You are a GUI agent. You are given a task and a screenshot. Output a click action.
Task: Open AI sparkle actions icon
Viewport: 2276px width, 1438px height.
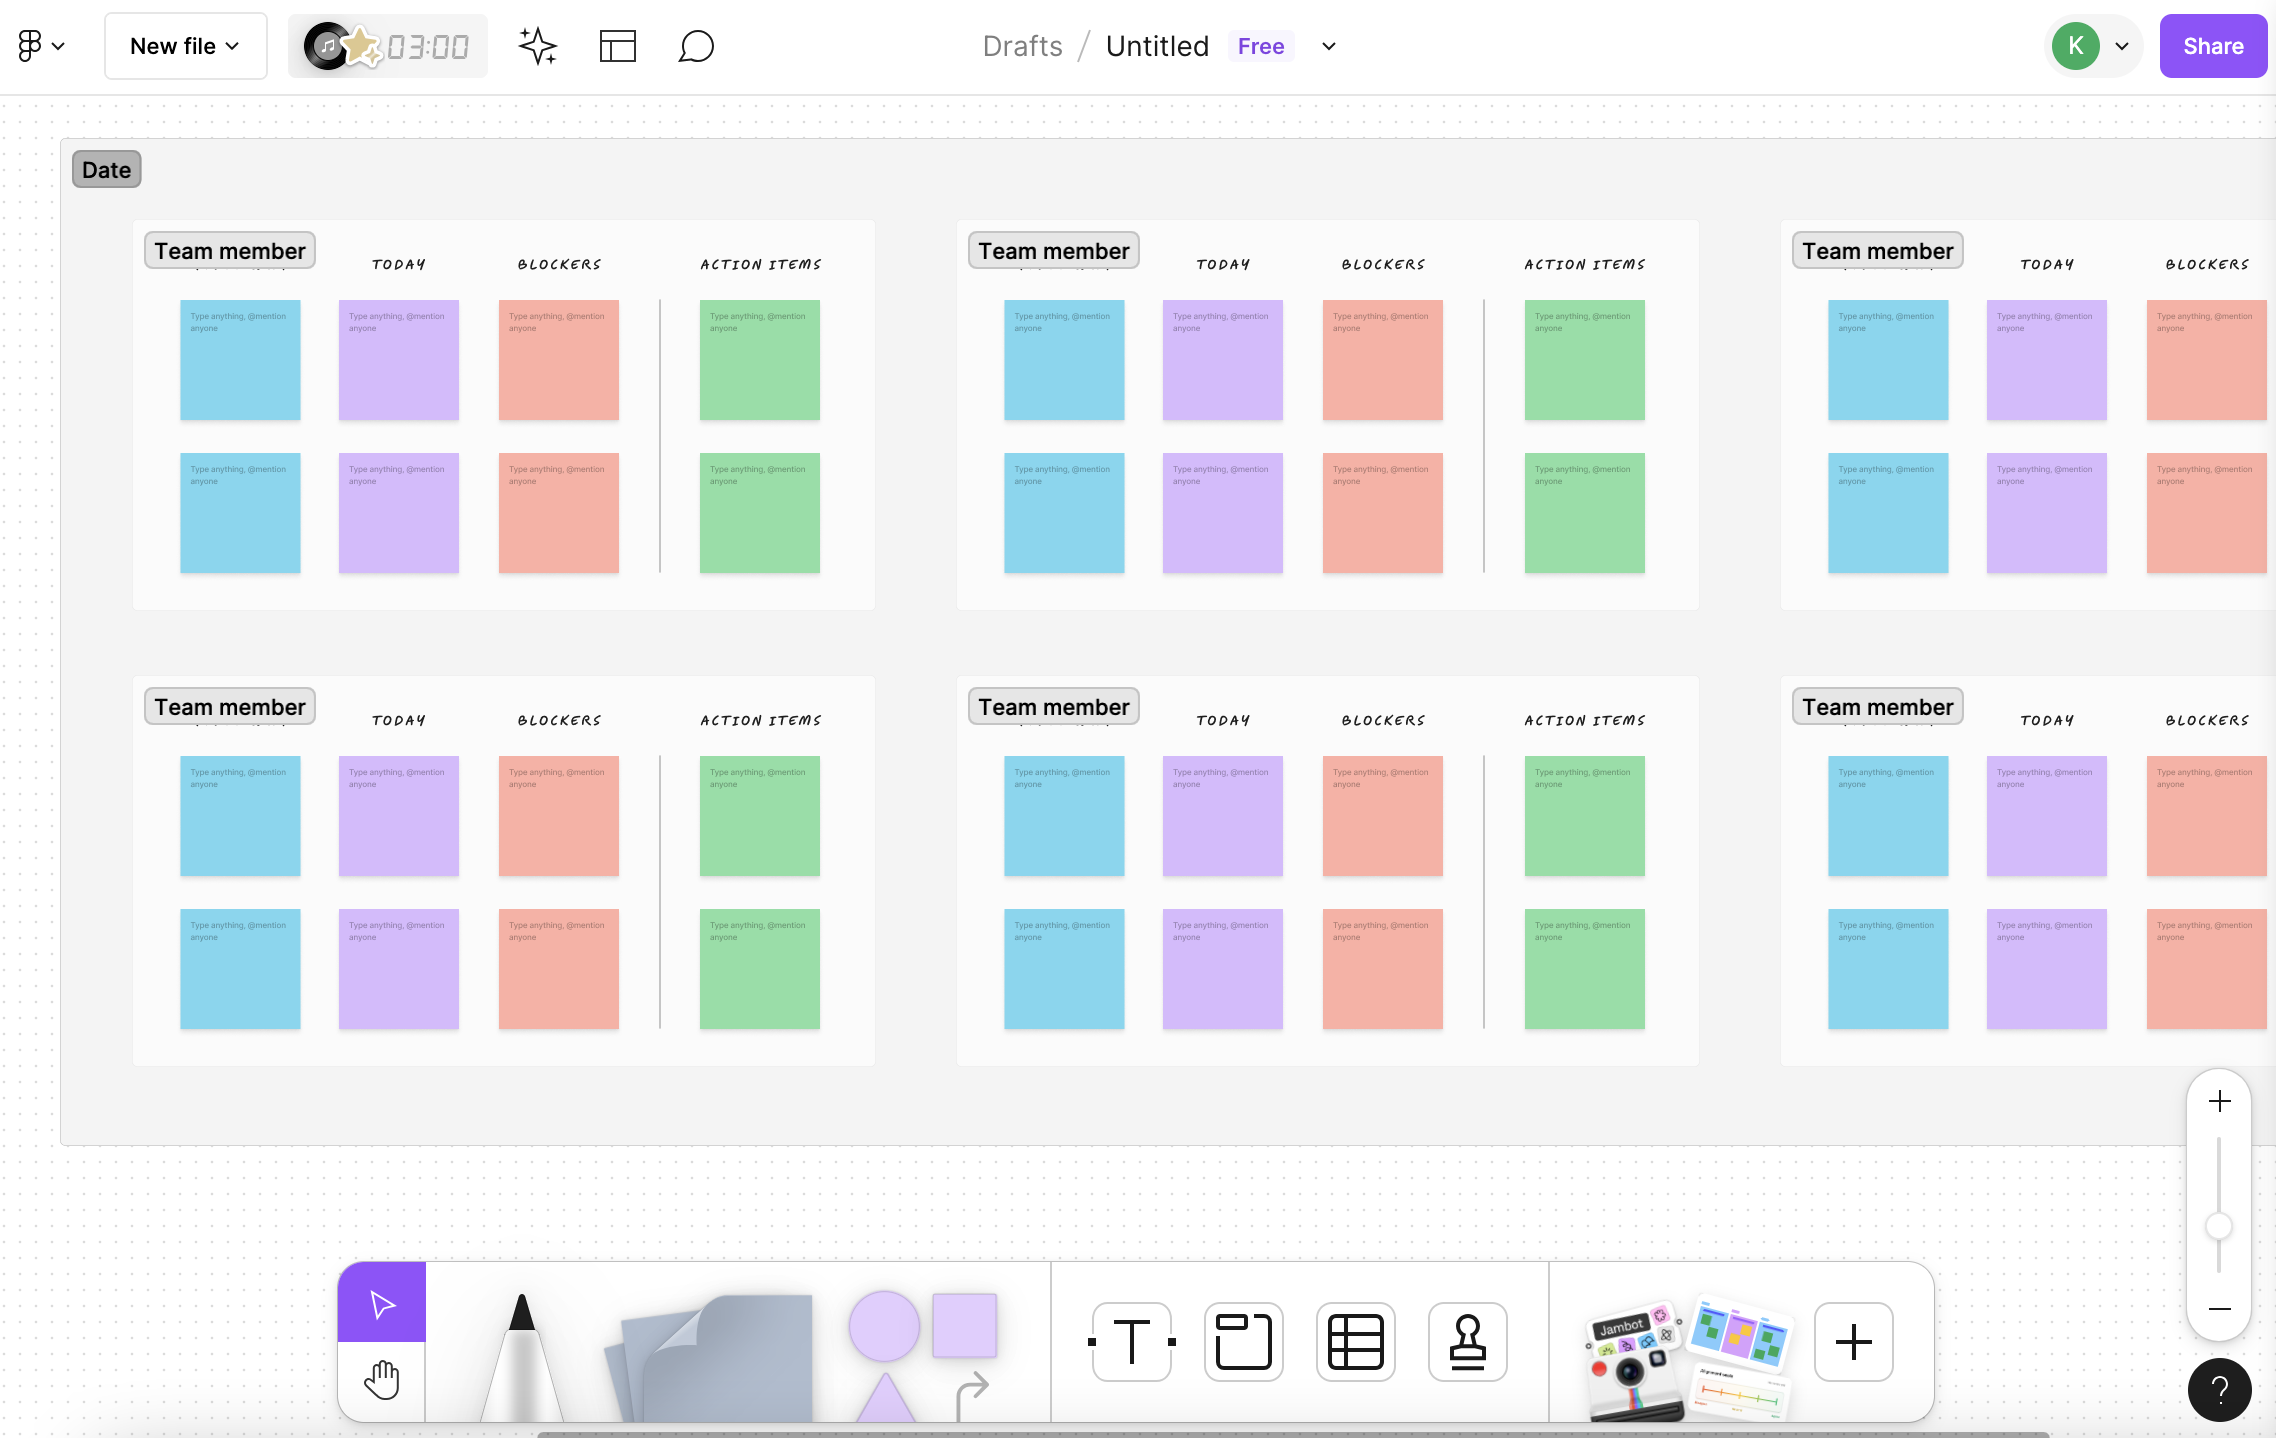[x=538, y=46]
